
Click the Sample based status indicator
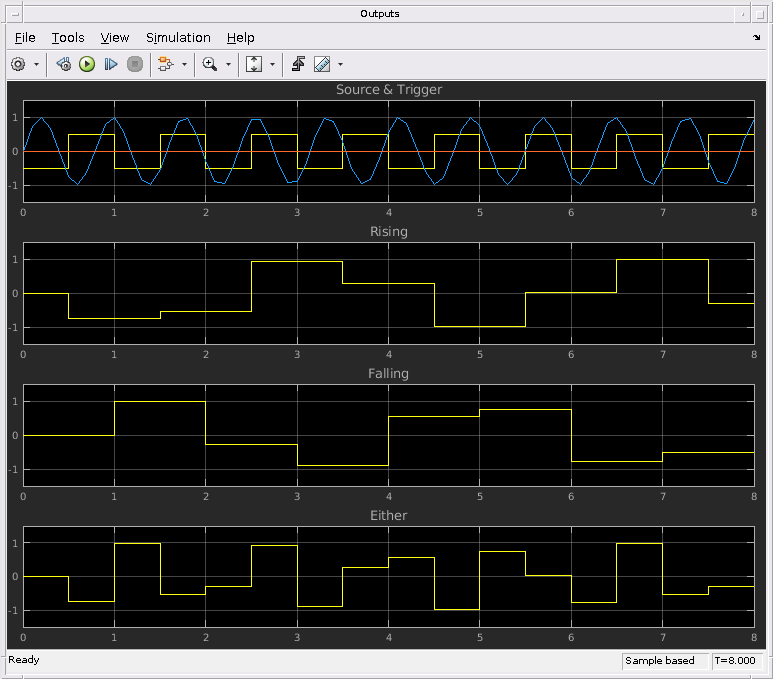(x=660, y=661)
